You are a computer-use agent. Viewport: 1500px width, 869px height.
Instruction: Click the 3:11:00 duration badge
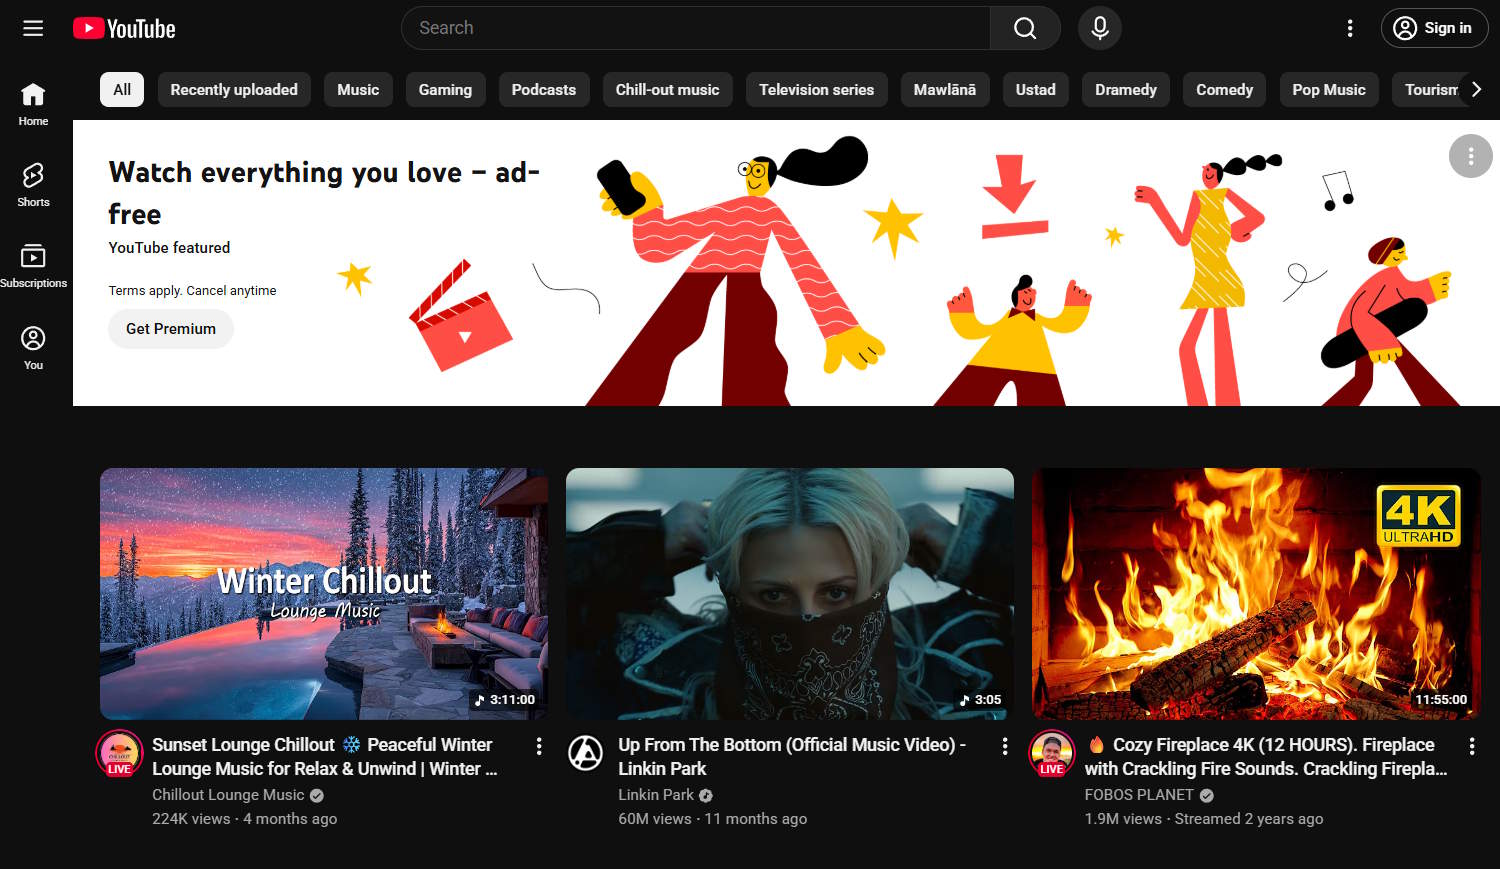pyautogui.click(x=505, y=700)
